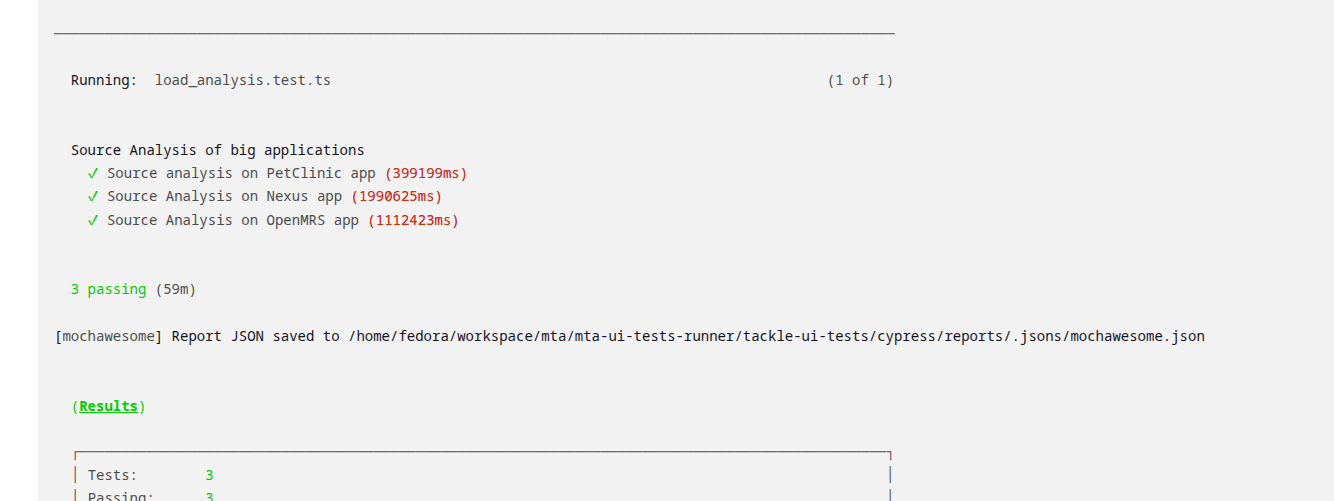Click the OpenMRS duration 1112423ms

pyautogui.click(x=413, y=221)
